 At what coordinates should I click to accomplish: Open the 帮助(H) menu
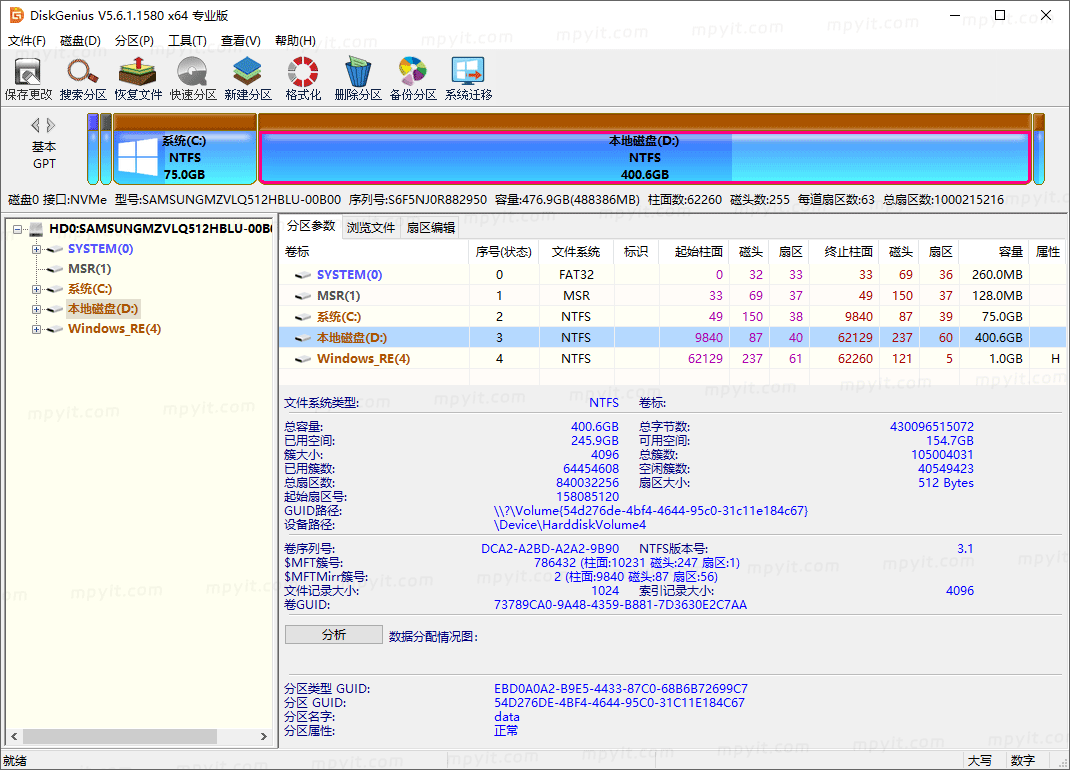tap(295, 41)
